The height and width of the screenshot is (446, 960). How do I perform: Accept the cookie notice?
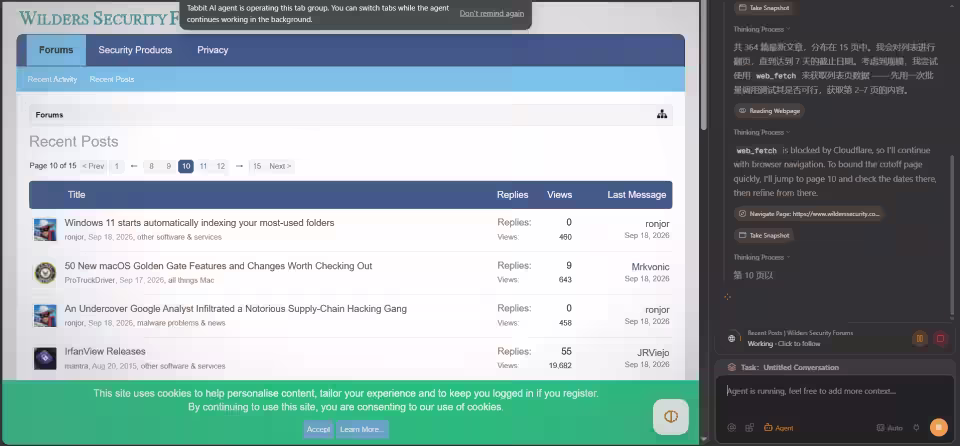point(318,429)
